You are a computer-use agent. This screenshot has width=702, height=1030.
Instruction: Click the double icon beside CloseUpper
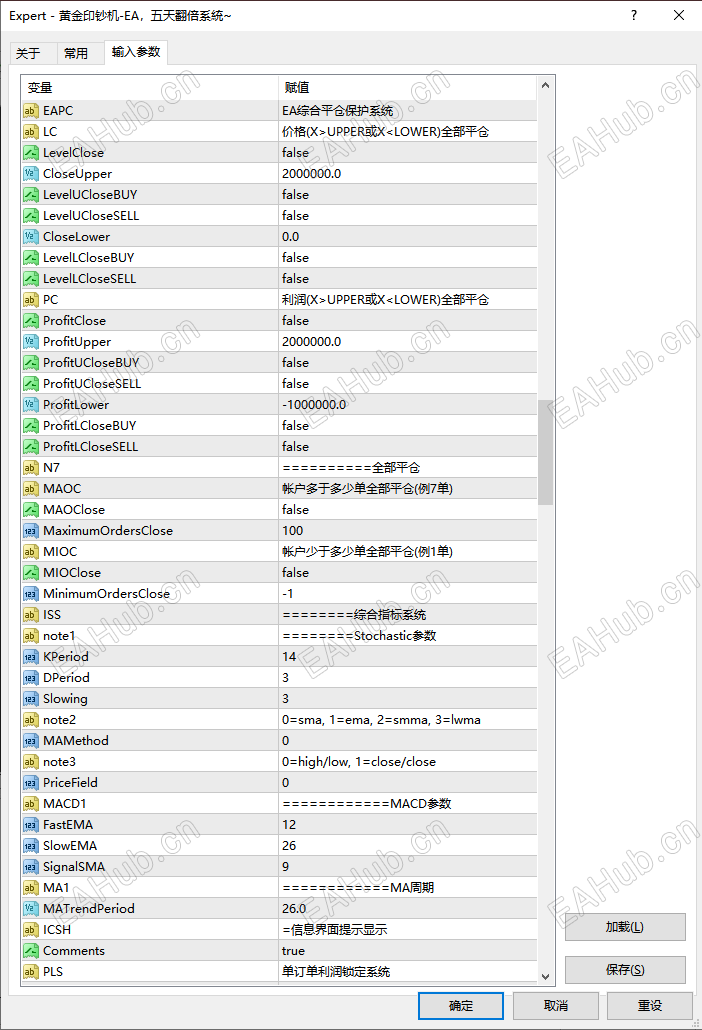point(31,174)
